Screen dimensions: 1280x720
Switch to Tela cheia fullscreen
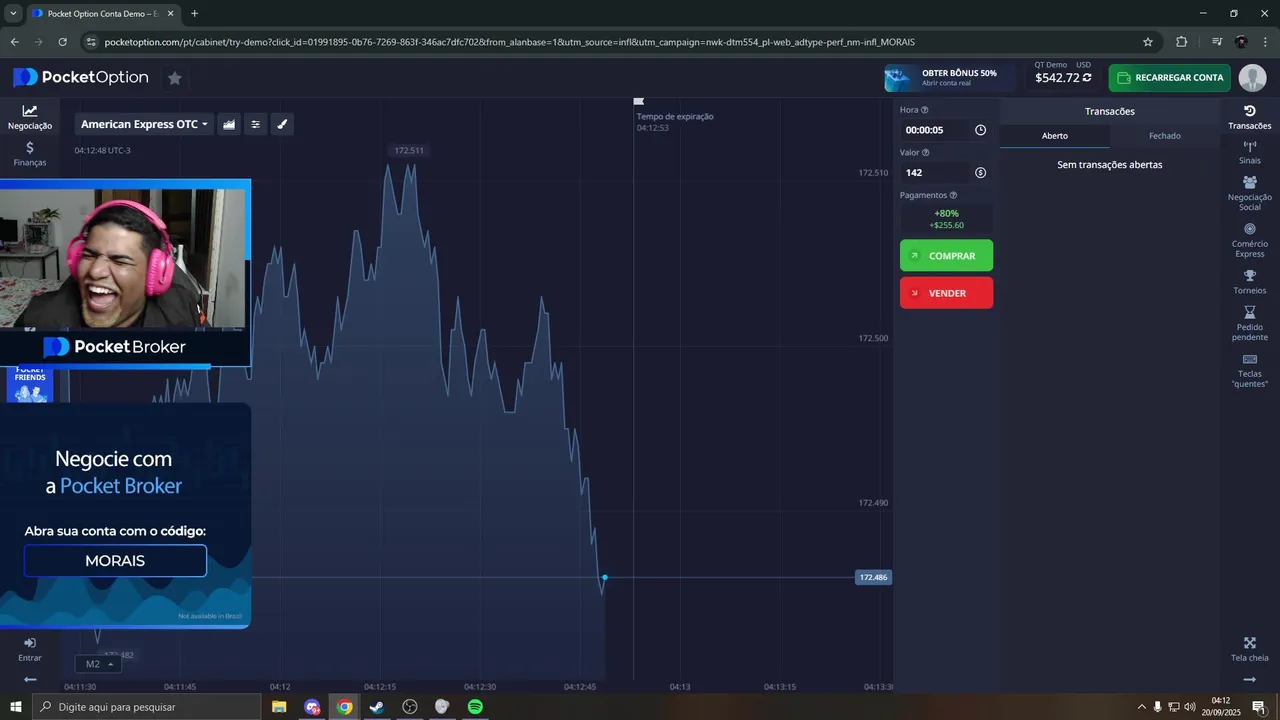click(x=1249, y=650)
